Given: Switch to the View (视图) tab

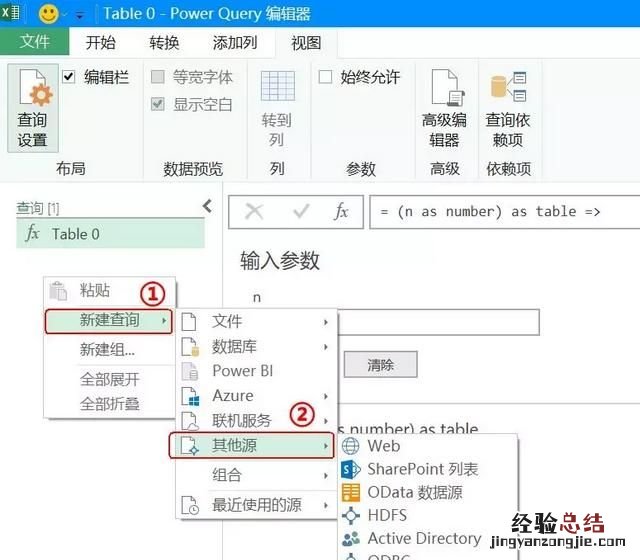Looking at the screenshot, I should pyautogui.click(x=306, y=42).
